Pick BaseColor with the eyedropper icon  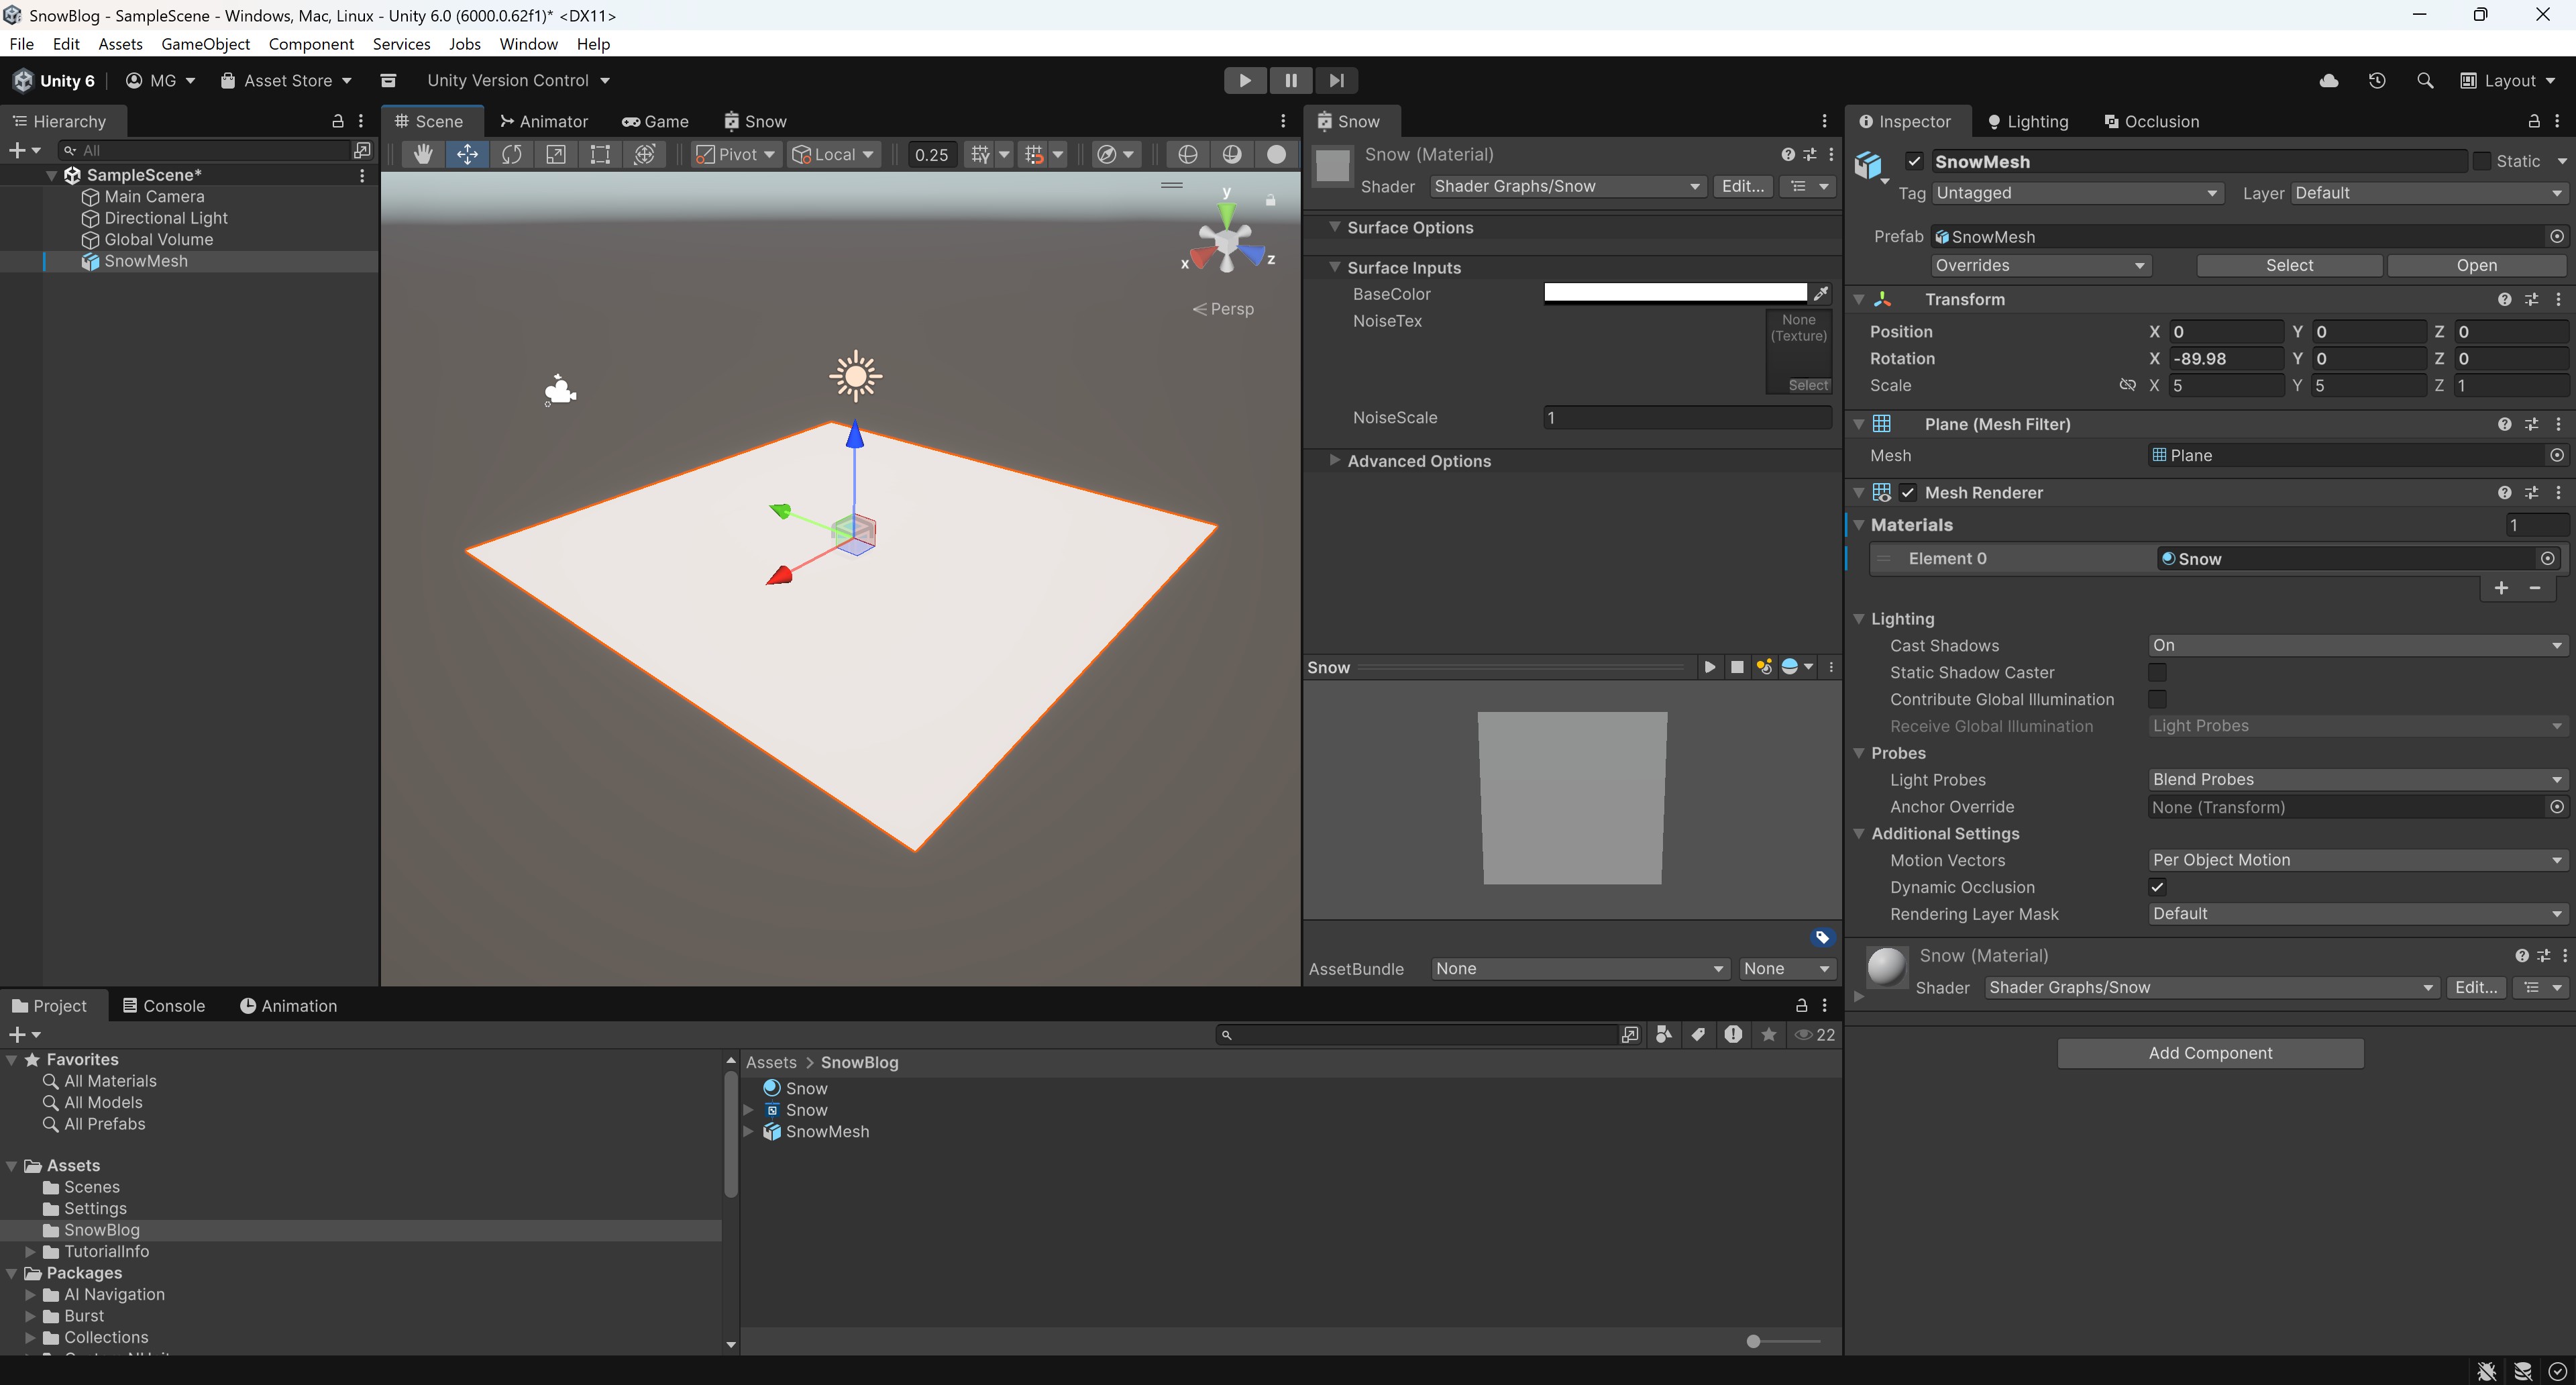coord(1821,293)
